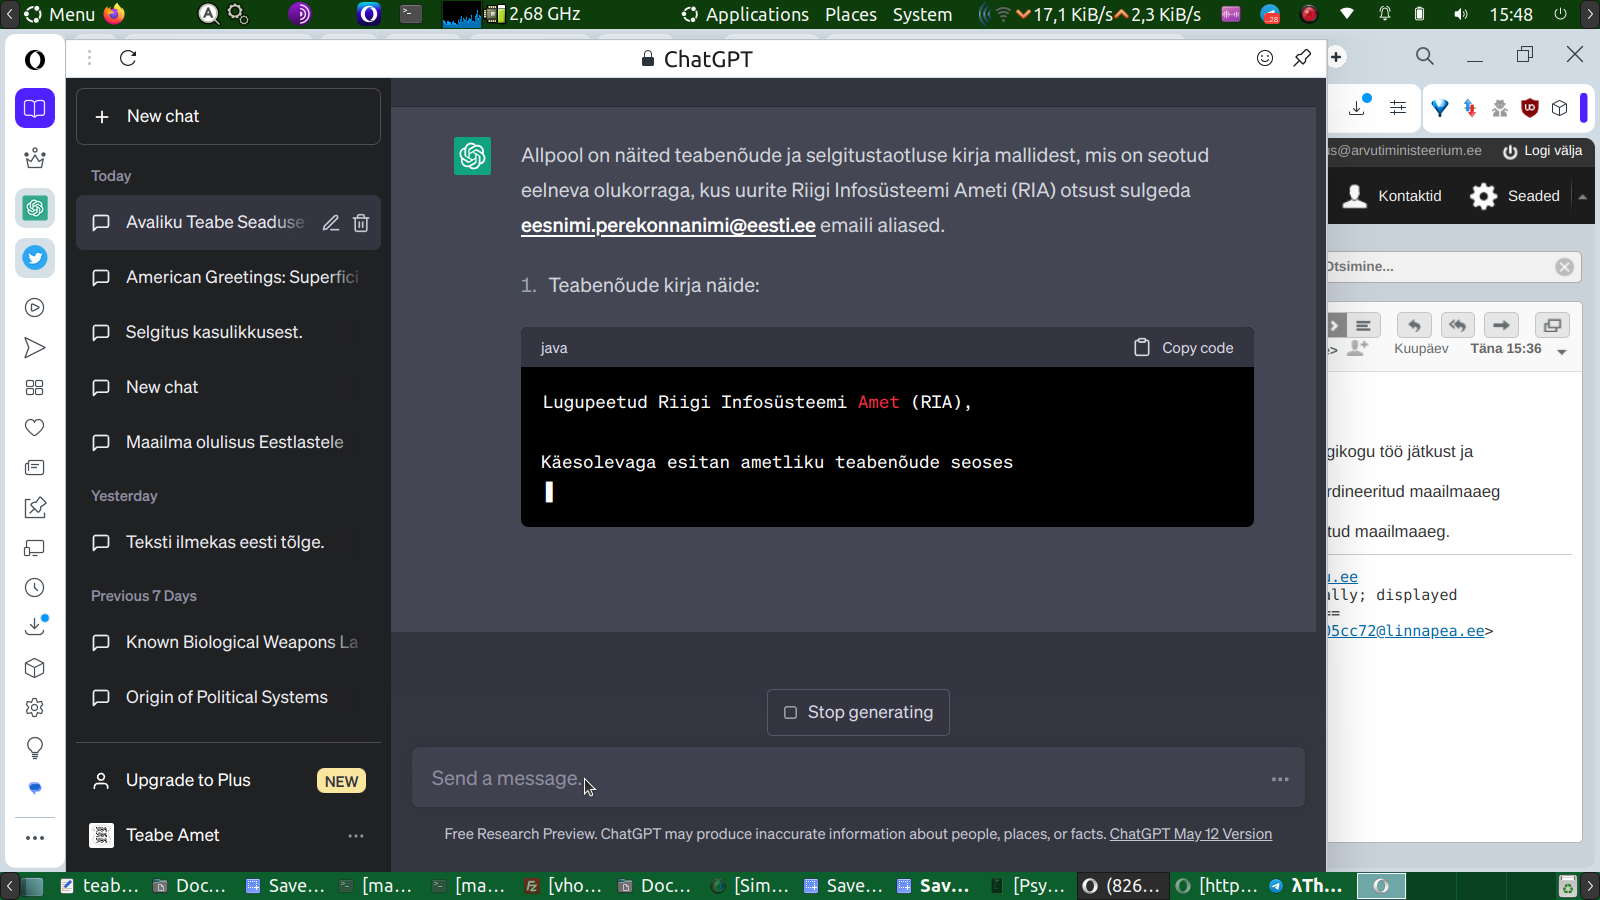Click the Opera logo menu icon

(35, 60)
